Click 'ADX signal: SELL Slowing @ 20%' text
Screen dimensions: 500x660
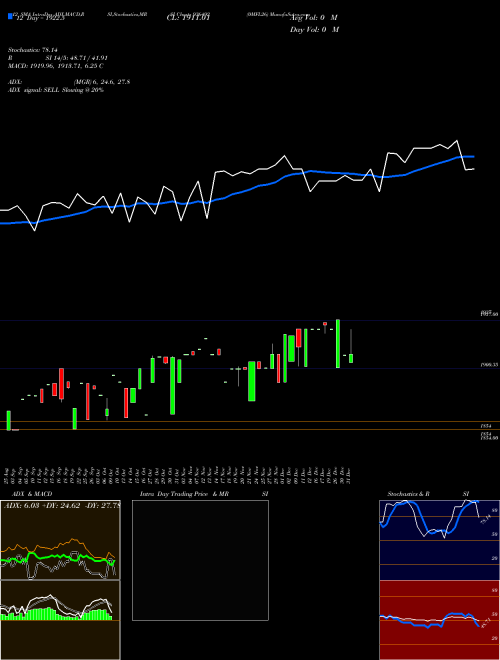[56, 90]
